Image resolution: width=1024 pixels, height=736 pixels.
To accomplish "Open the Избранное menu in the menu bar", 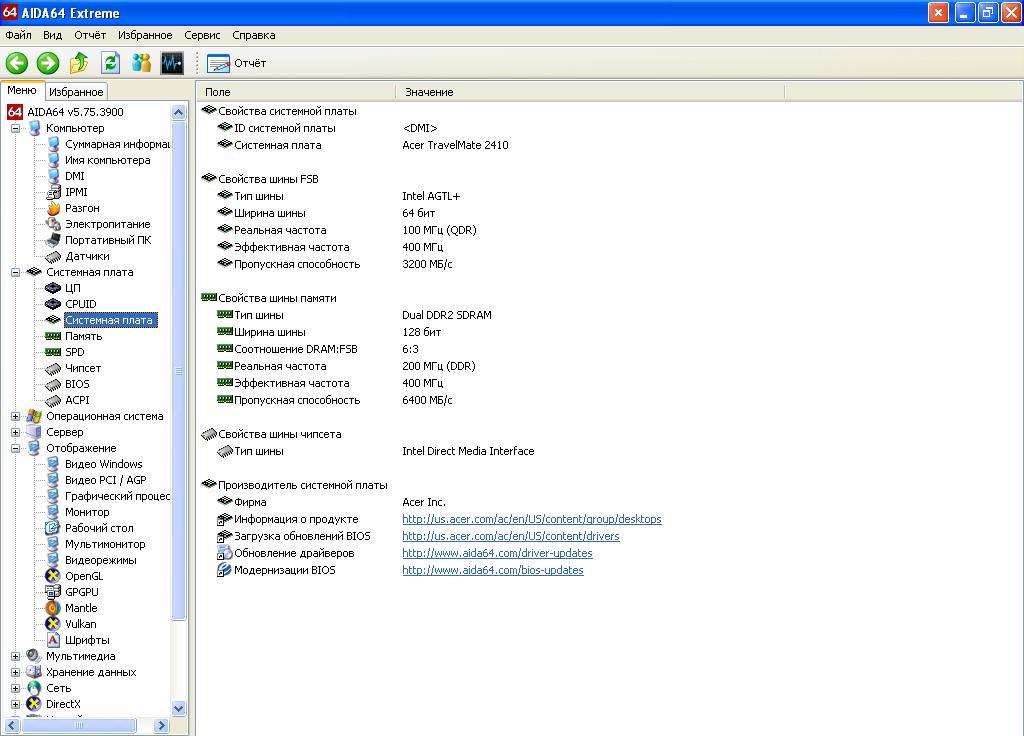I will click(x=145, y=35).
